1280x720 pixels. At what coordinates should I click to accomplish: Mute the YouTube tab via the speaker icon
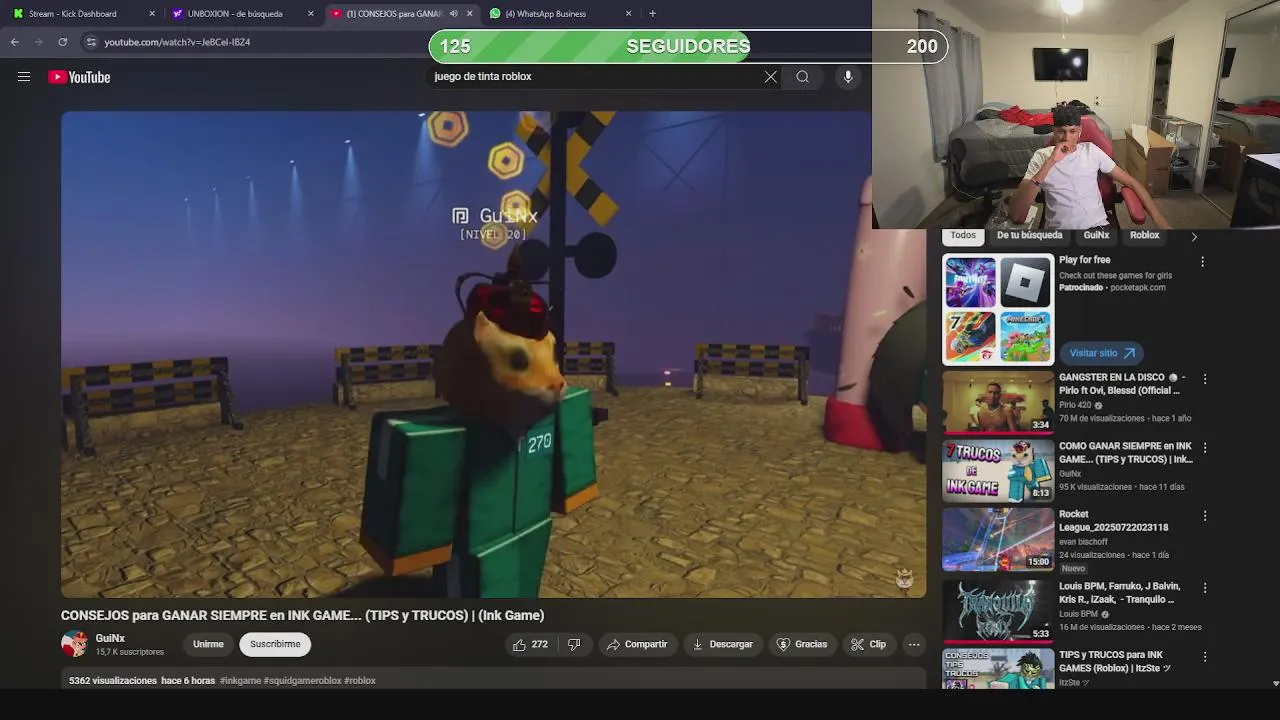[453, 14]
